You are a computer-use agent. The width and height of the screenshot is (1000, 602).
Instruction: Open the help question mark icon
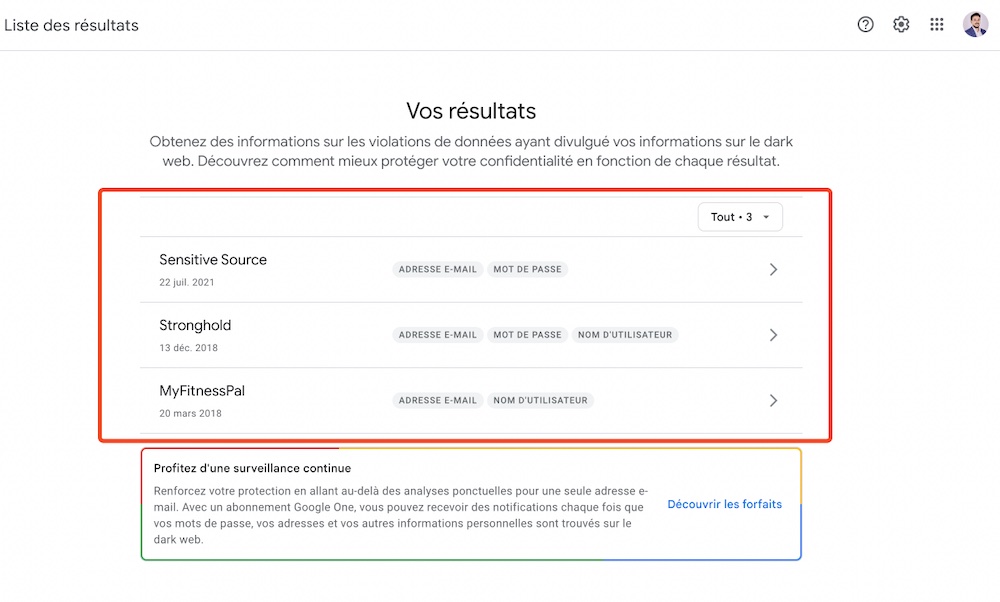pos(865,25)
